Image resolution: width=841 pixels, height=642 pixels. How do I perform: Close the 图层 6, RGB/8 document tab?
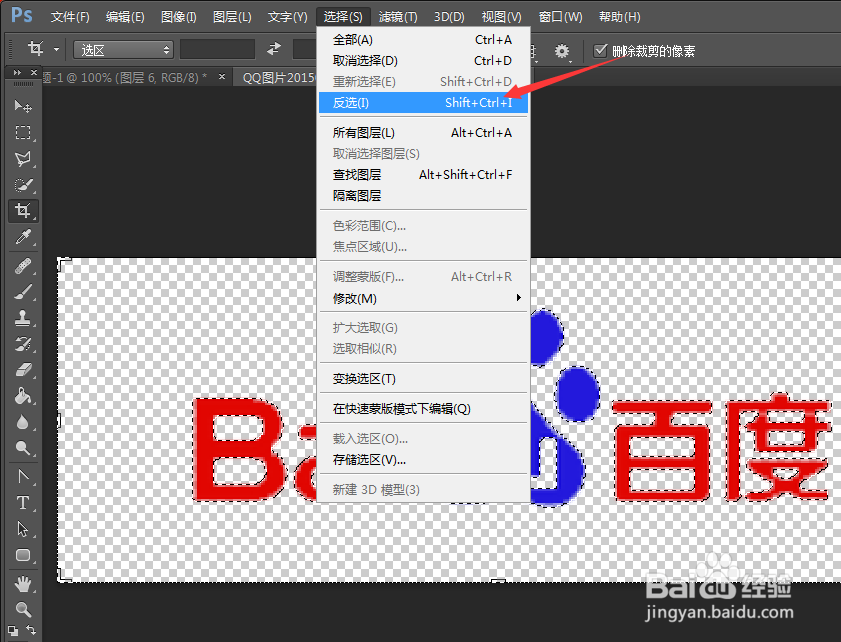pos(222,77)
